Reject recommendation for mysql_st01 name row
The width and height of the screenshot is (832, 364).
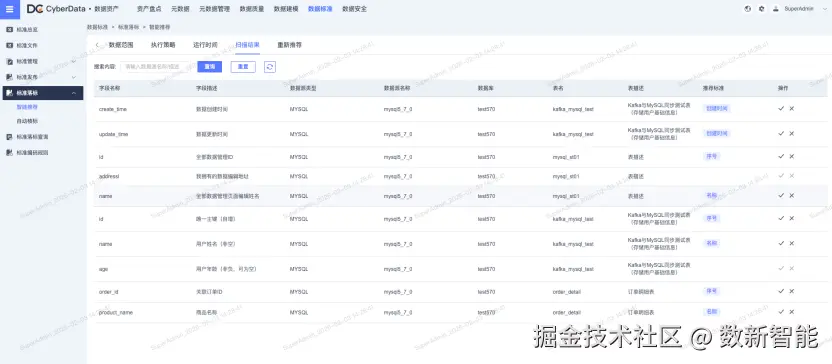point(792,195)
